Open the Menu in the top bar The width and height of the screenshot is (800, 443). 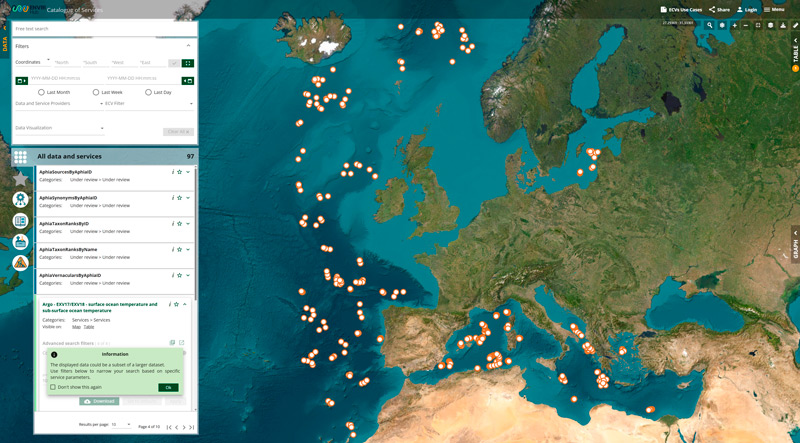click(774, 9)
